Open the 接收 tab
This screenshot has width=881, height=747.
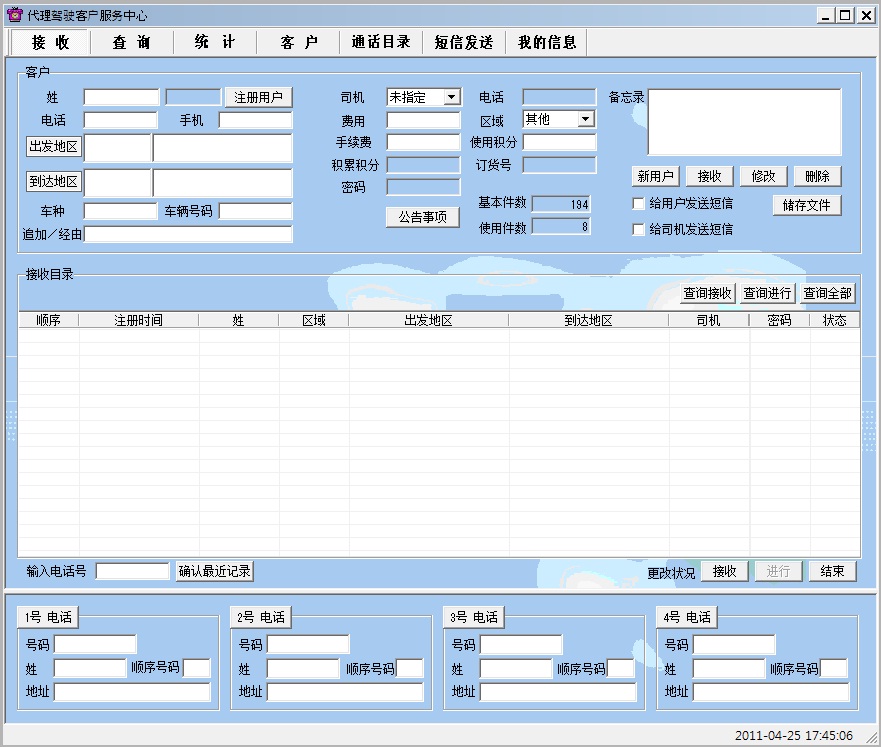point(50,42)
